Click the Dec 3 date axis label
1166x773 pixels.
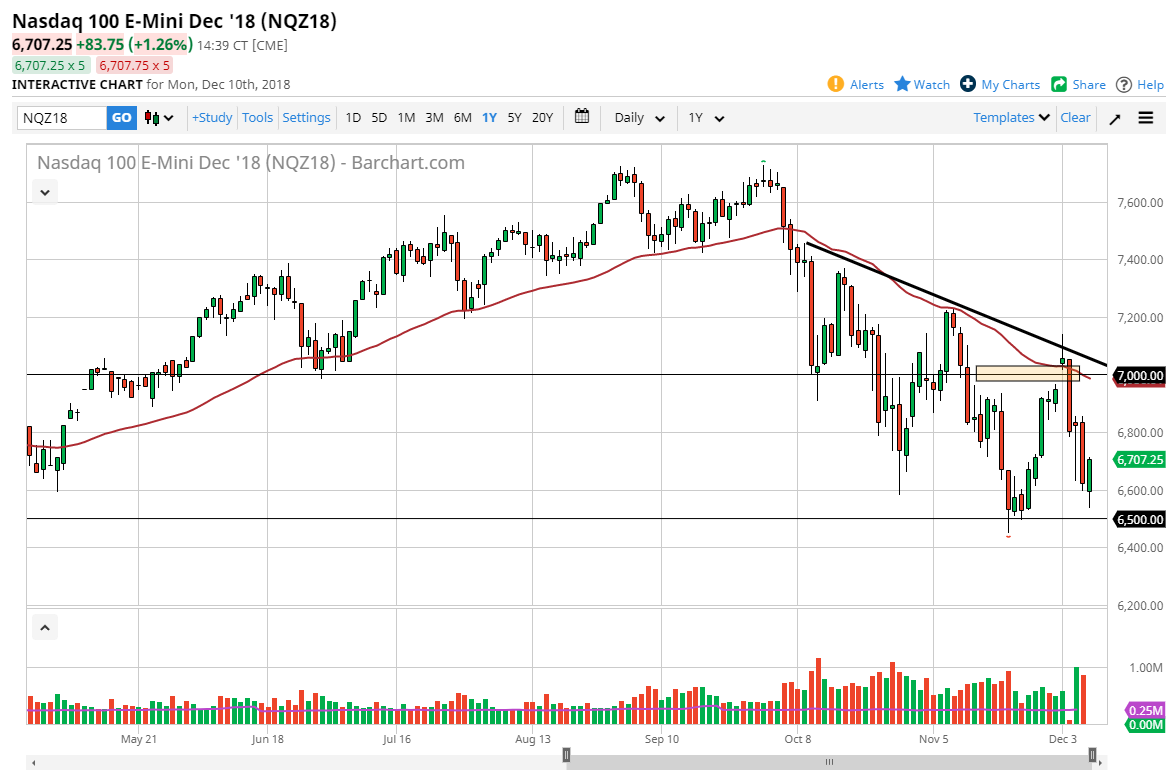coord(1063,739)
